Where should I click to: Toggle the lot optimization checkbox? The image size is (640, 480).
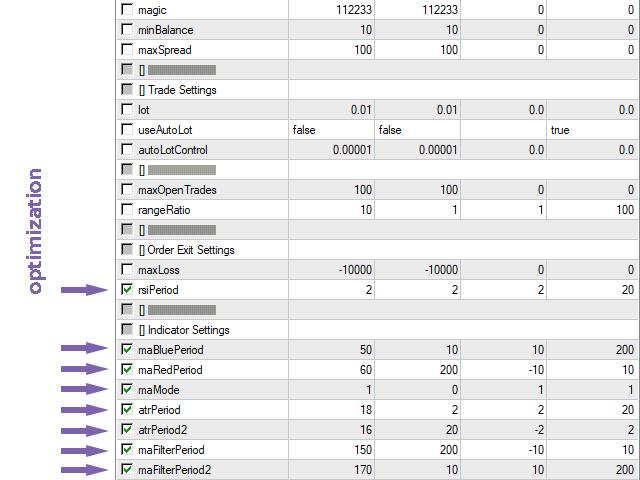127,109
